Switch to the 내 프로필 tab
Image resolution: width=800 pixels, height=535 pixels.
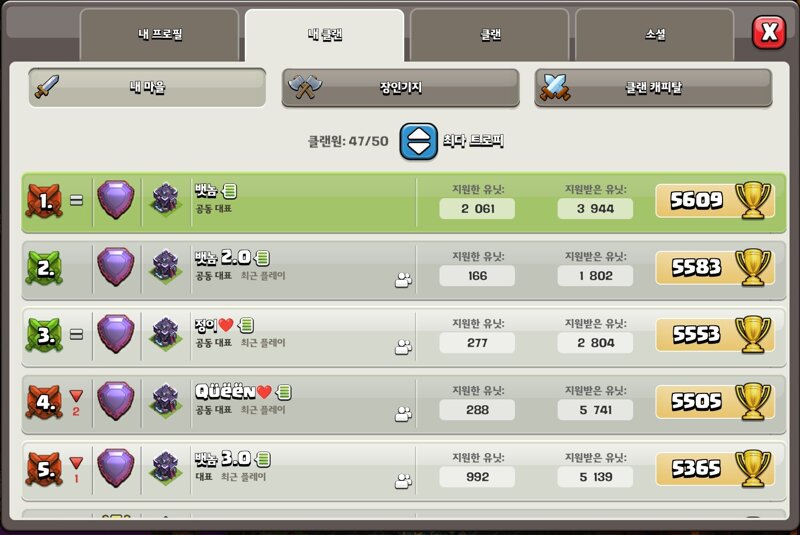point(159,35)
